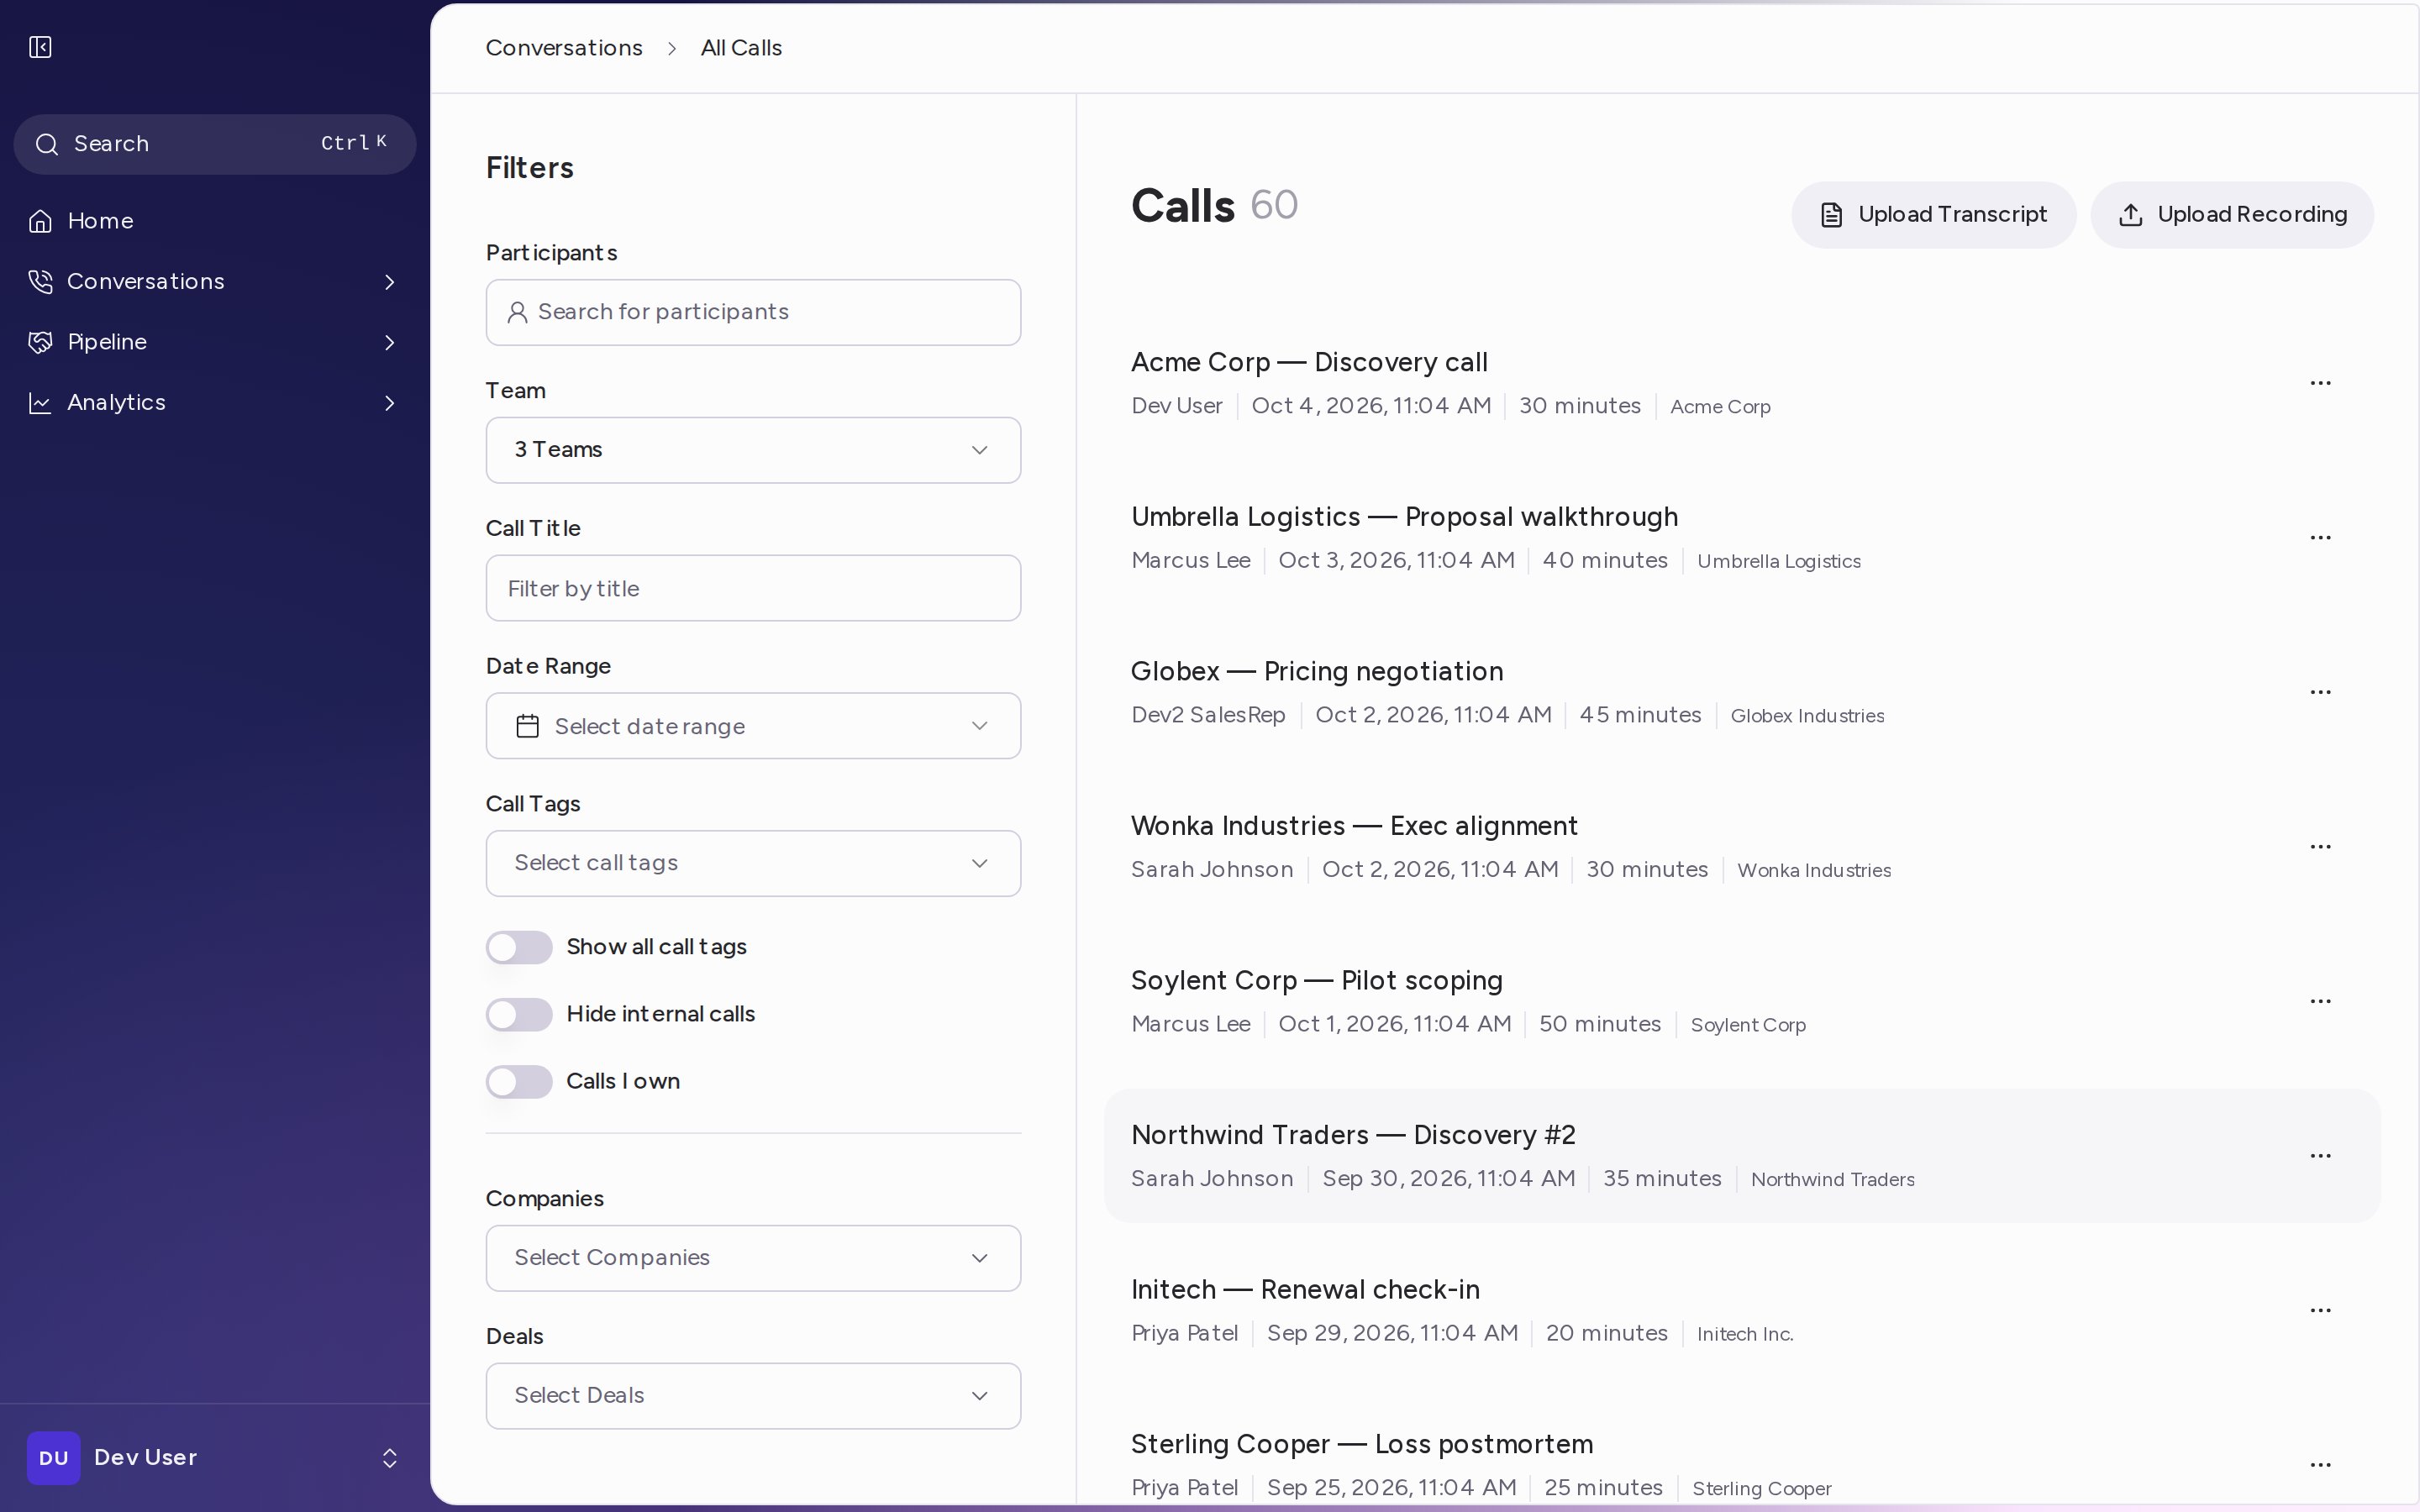Focus the Filter by title field

[753, 588]
